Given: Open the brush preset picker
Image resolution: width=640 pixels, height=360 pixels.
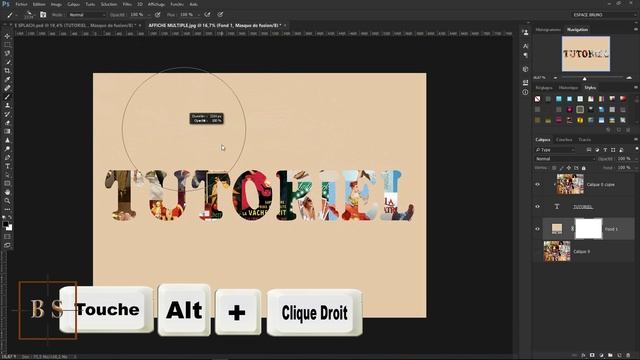Looking at the screenshot, I should point(29,15).
